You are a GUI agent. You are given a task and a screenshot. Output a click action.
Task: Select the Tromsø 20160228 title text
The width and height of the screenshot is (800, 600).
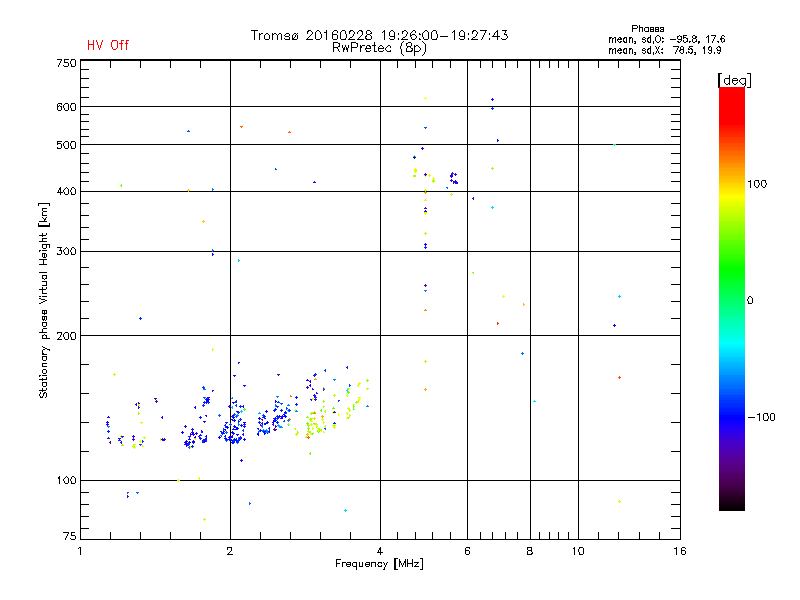click(x=379, y=35)
